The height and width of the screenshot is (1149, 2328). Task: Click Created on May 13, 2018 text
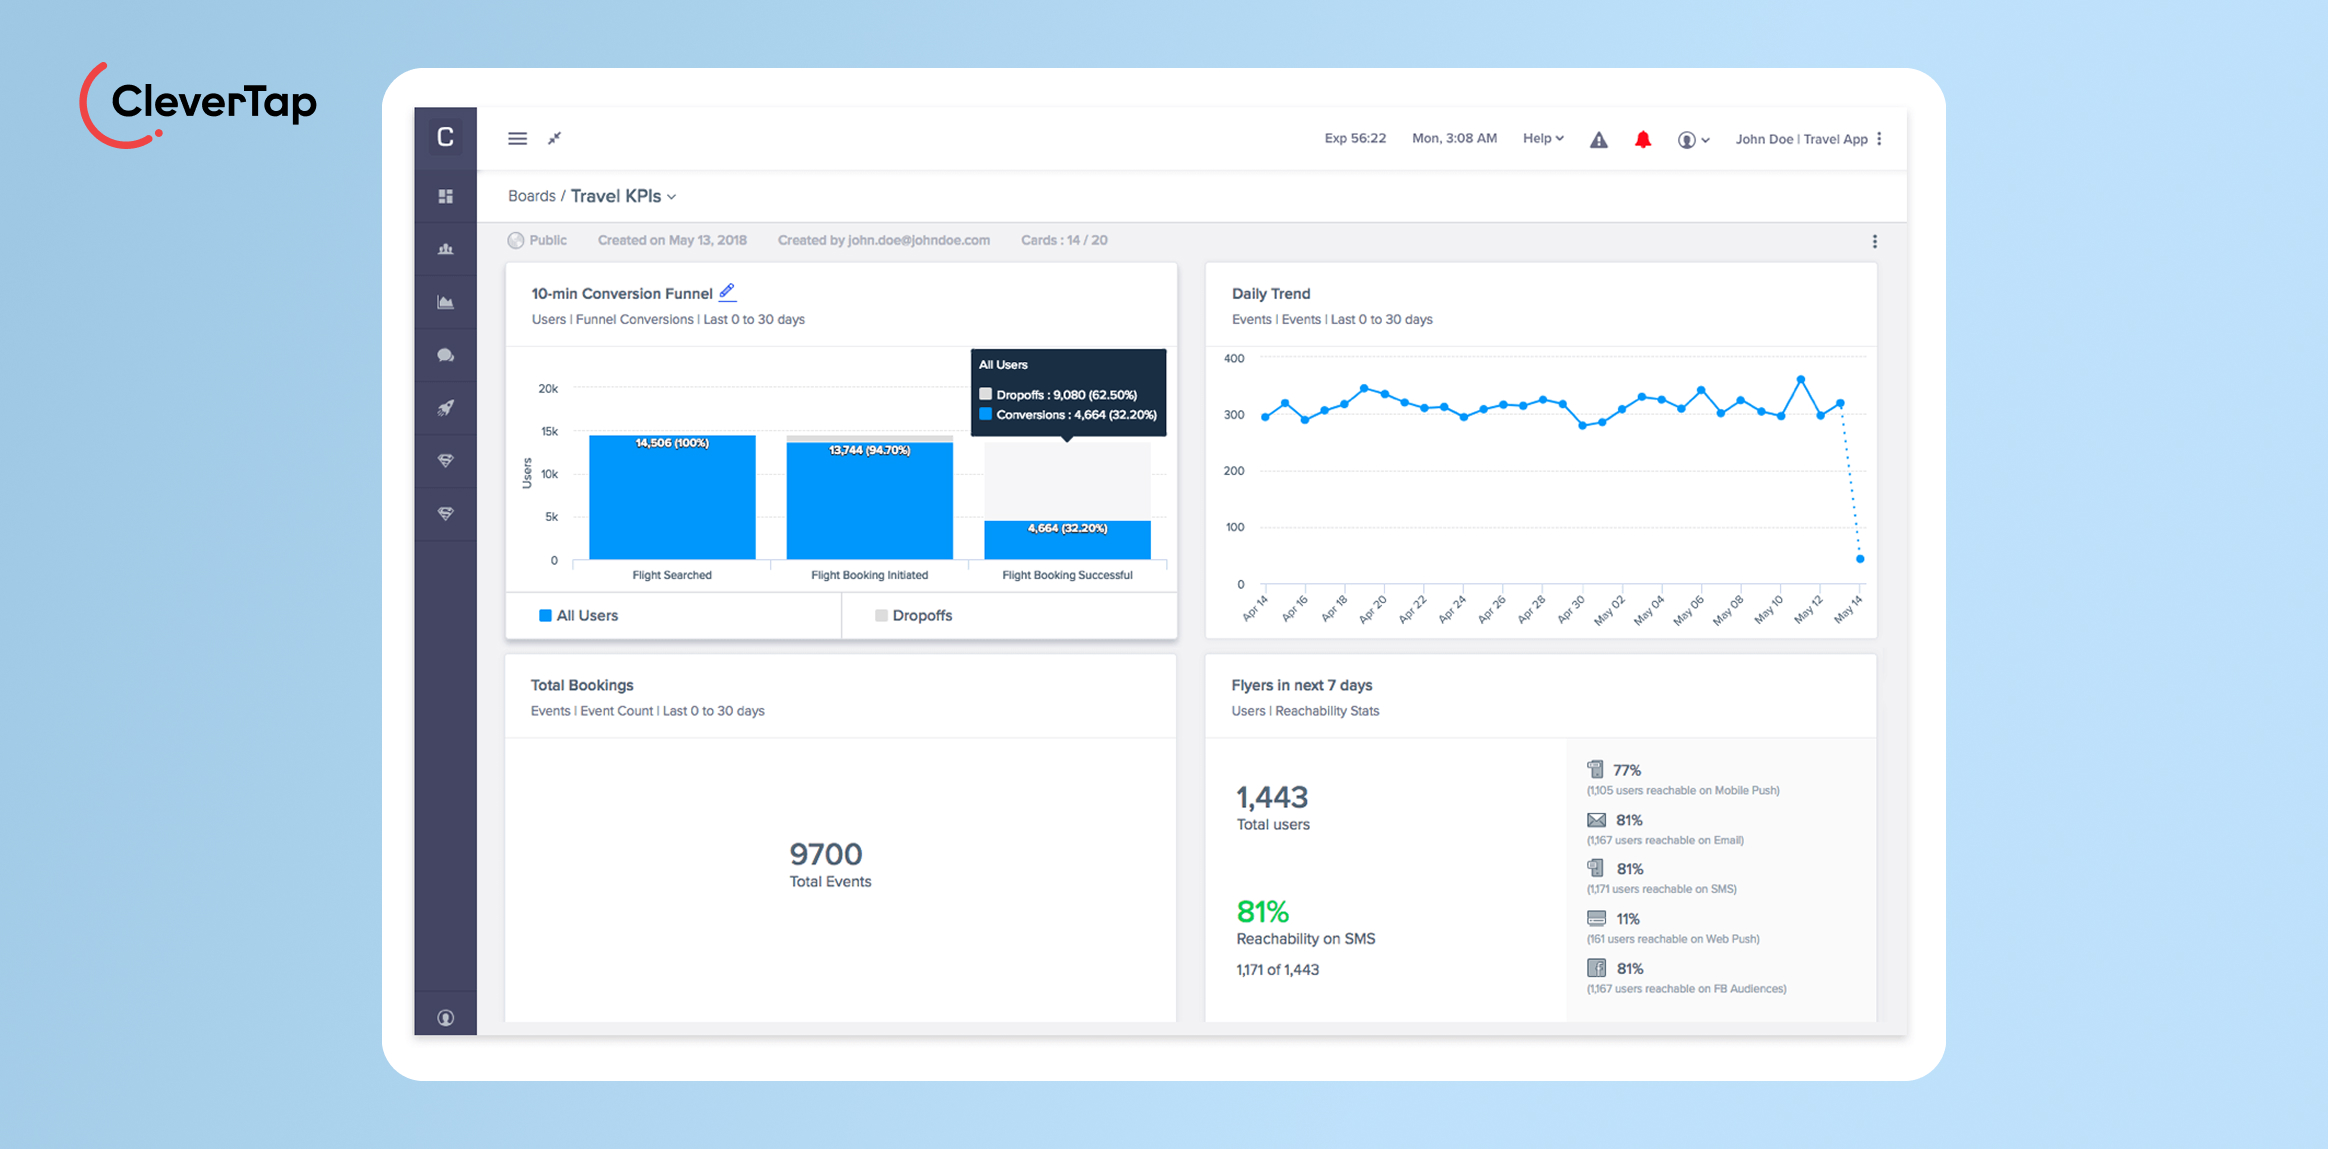point(672,241)
